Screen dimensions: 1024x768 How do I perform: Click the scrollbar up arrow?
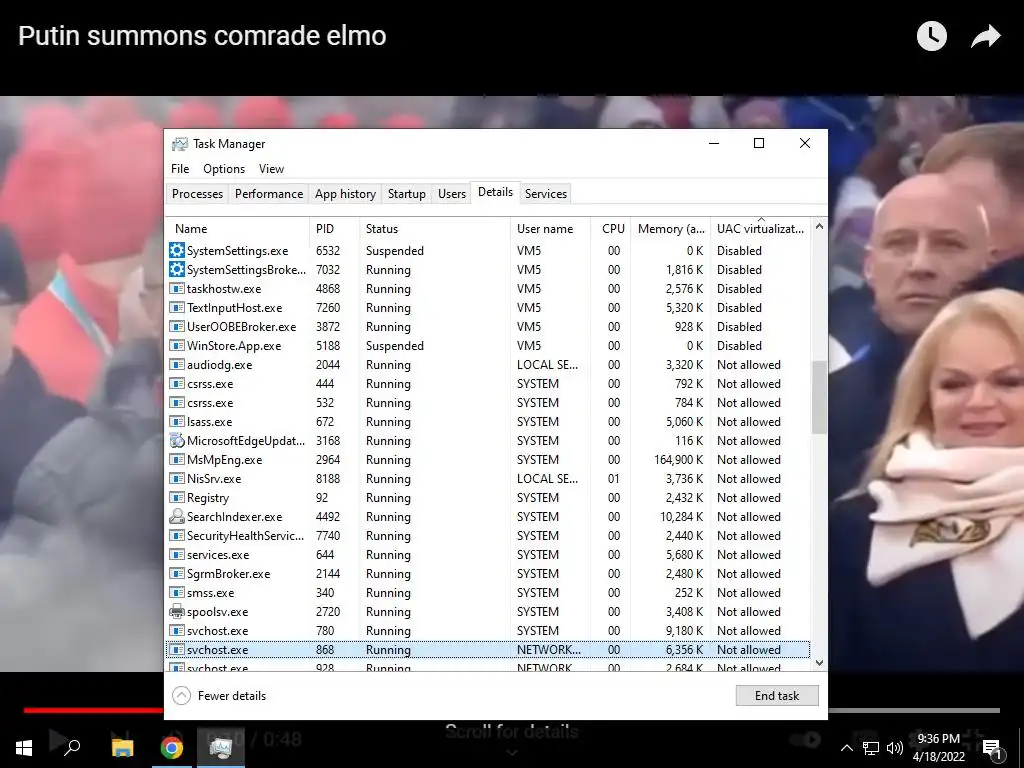point(820,227)
